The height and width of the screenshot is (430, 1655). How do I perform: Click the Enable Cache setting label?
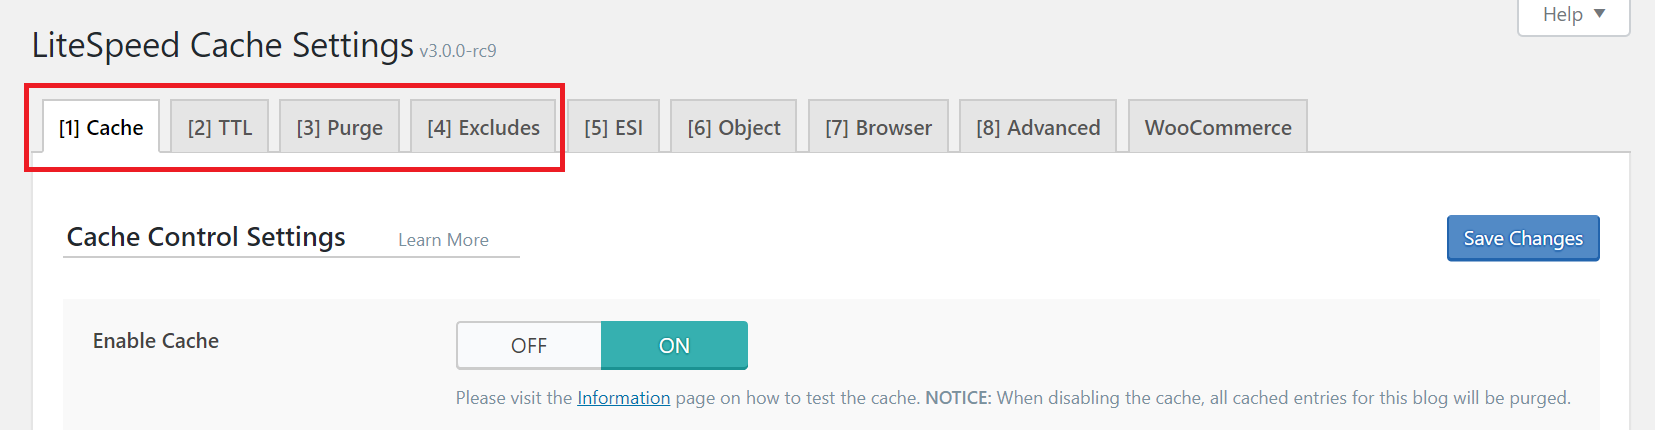(x=156, y=341)
